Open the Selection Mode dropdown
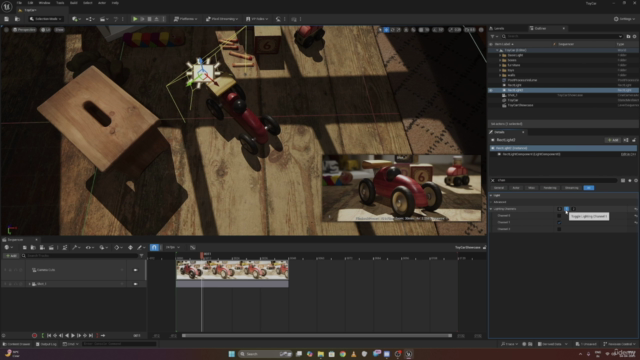Screen dimensions: 640x360 tap(46, 19)
